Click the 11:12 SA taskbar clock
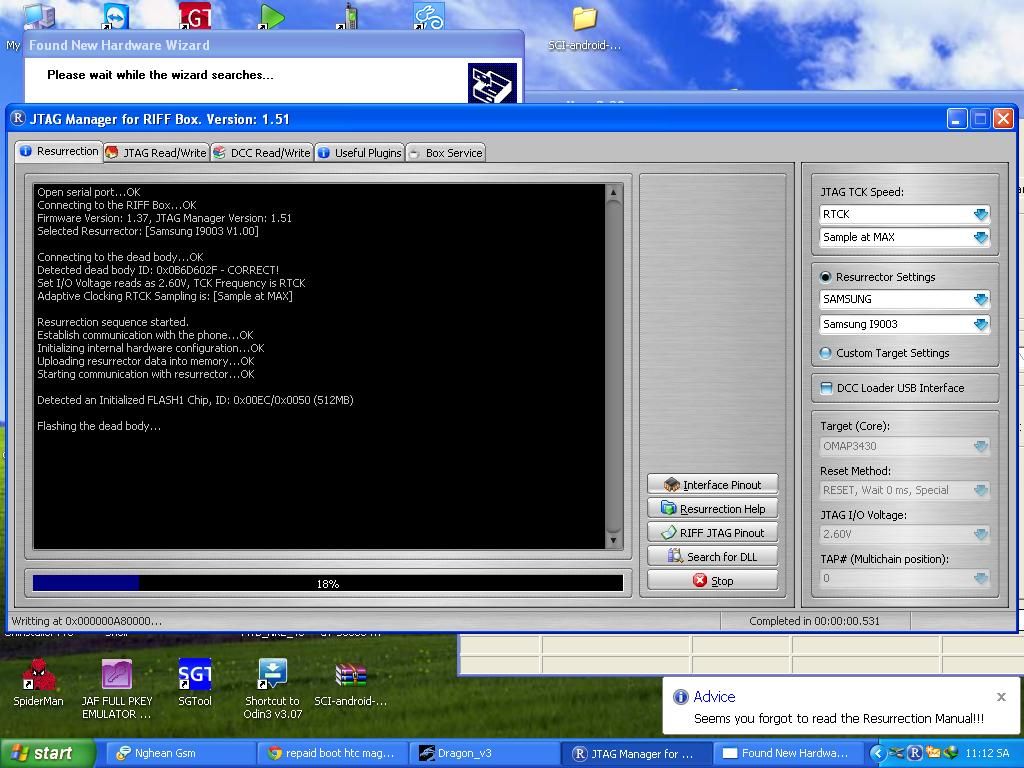Image resolution: width=1024 pixels, height=768 pixels. 987,753
